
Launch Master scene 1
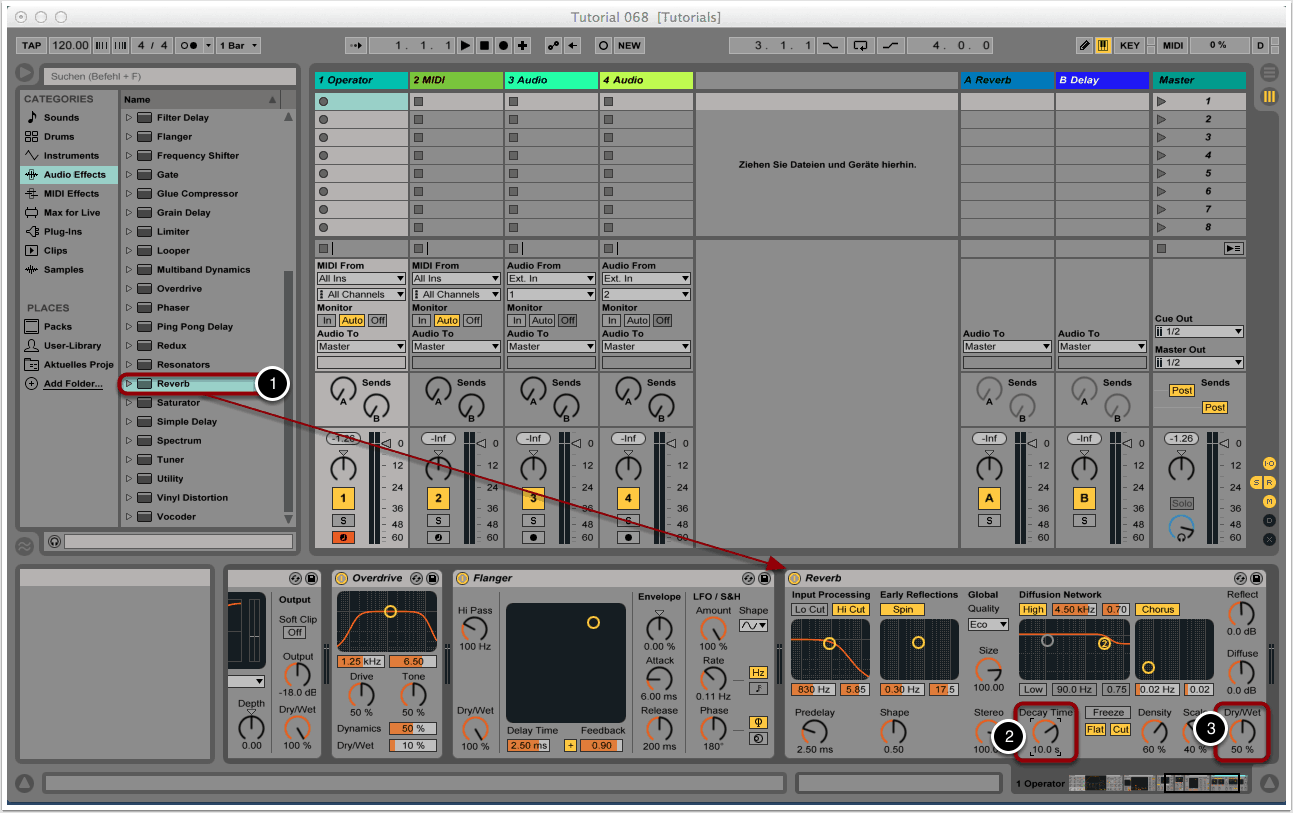tap(1161, 101)
